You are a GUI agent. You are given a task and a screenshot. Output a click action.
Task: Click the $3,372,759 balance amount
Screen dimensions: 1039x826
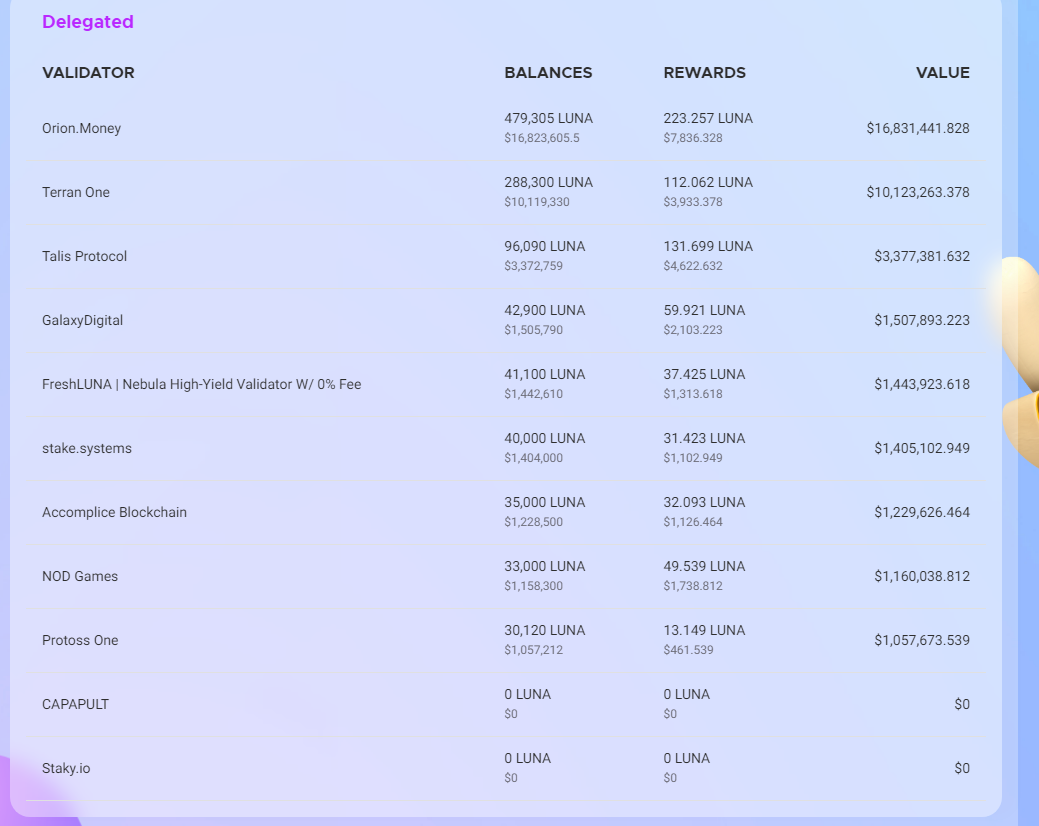[533, 266]
